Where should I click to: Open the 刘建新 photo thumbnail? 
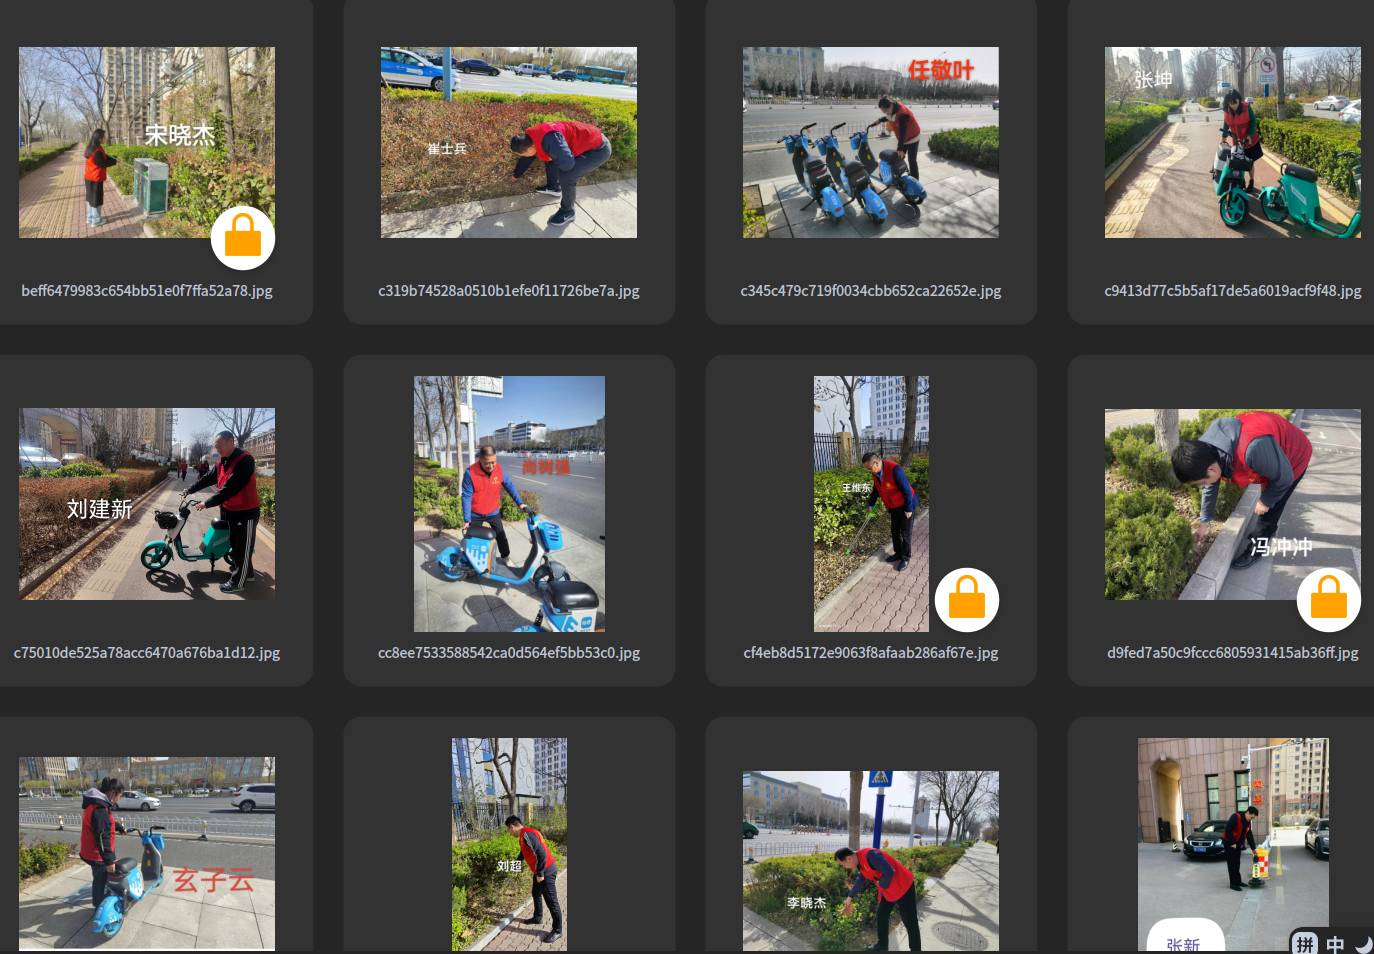147,504
